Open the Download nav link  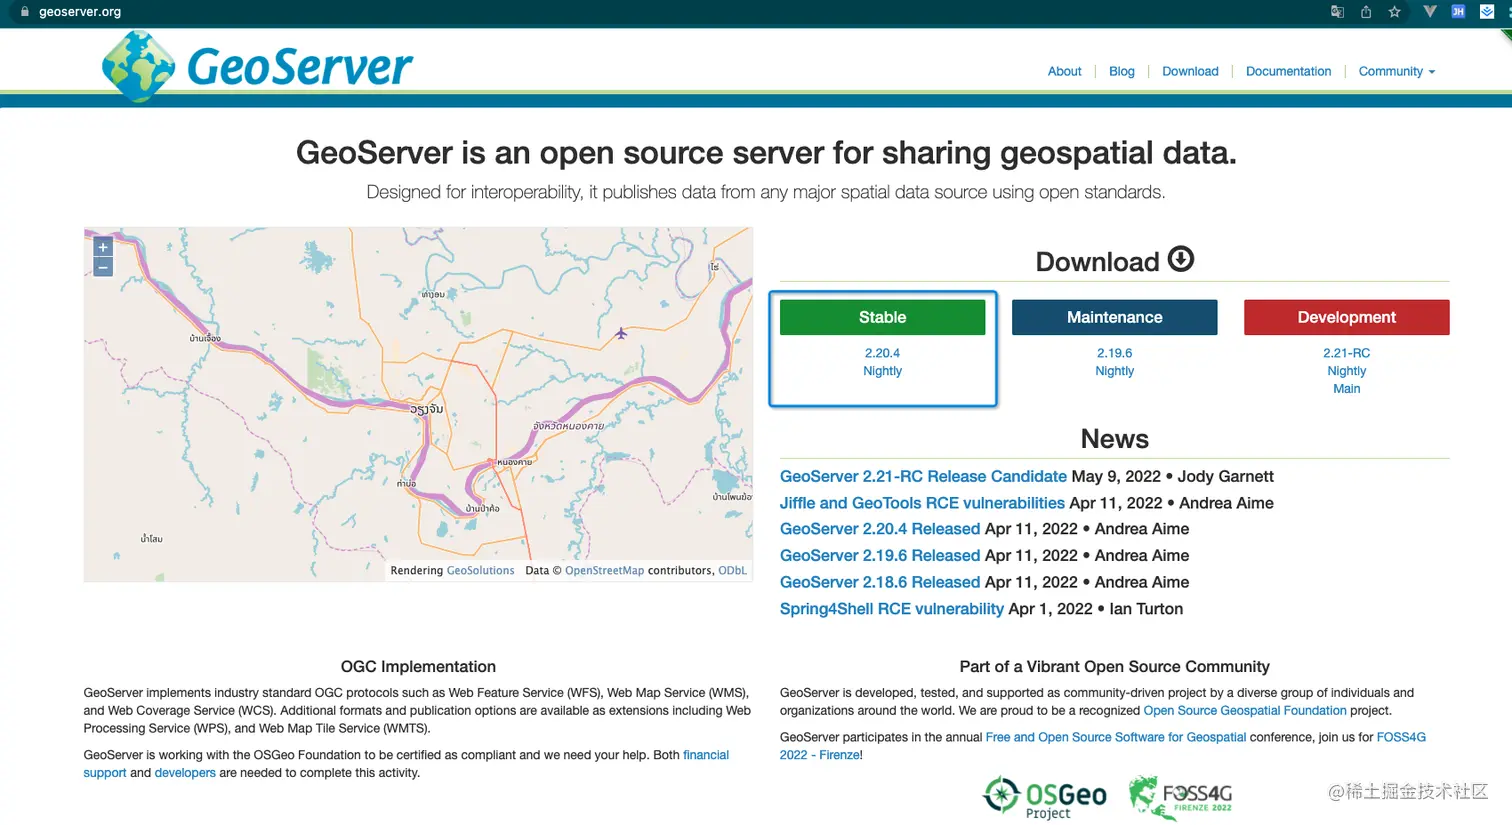pos(1190,71)
